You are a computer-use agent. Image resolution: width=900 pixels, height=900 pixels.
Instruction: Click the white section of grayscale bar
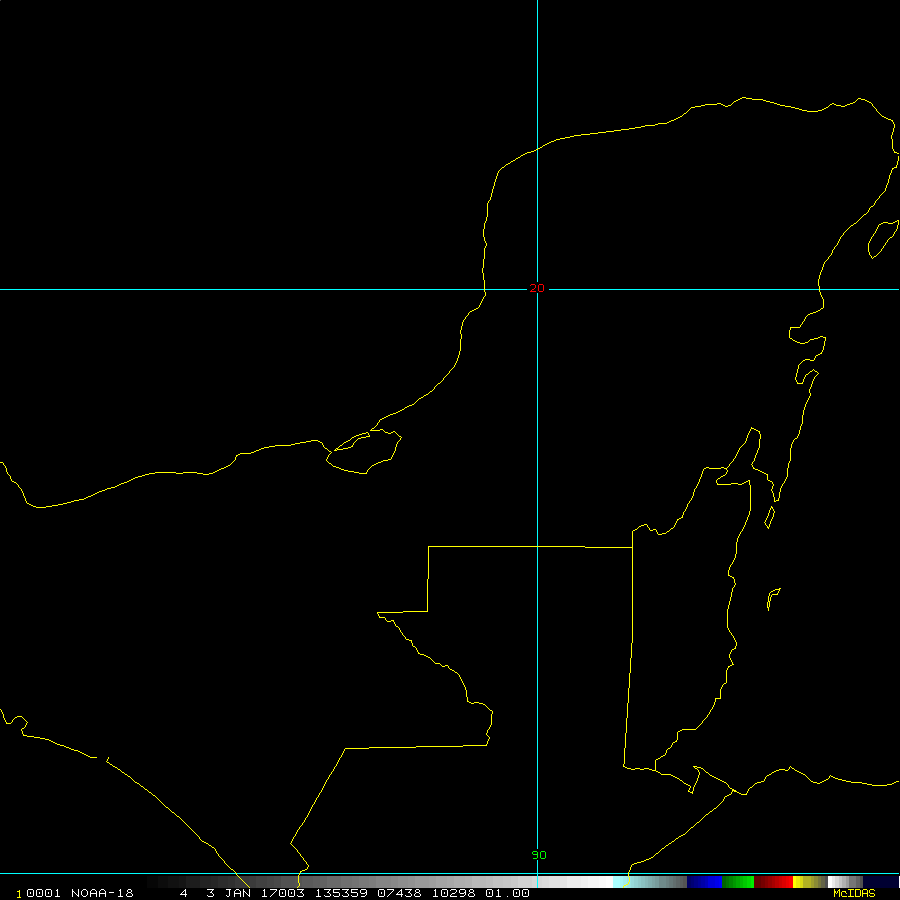(590, 882)
